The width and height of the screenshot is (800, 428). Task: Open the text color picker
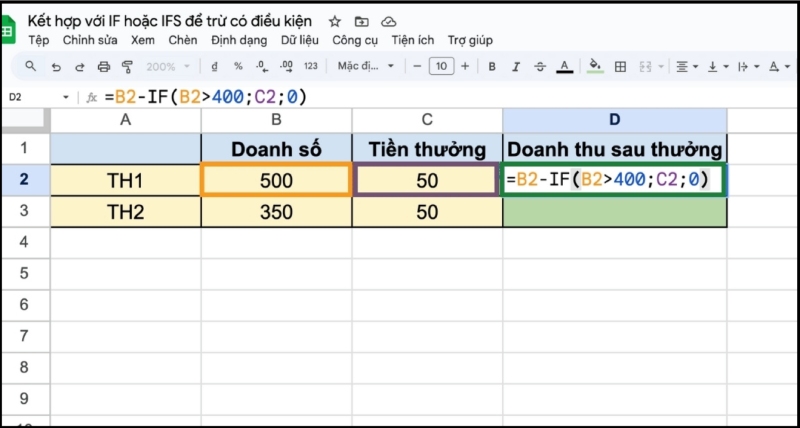coord(564,66)
